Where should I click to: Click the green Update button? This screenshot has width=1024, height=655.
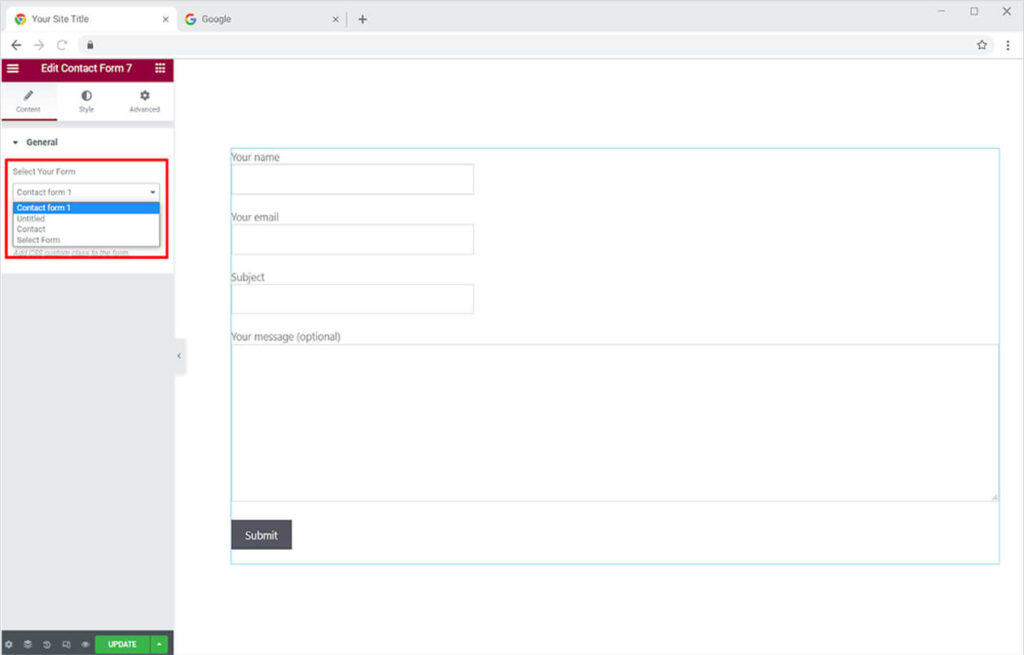(x=122, y=645)
